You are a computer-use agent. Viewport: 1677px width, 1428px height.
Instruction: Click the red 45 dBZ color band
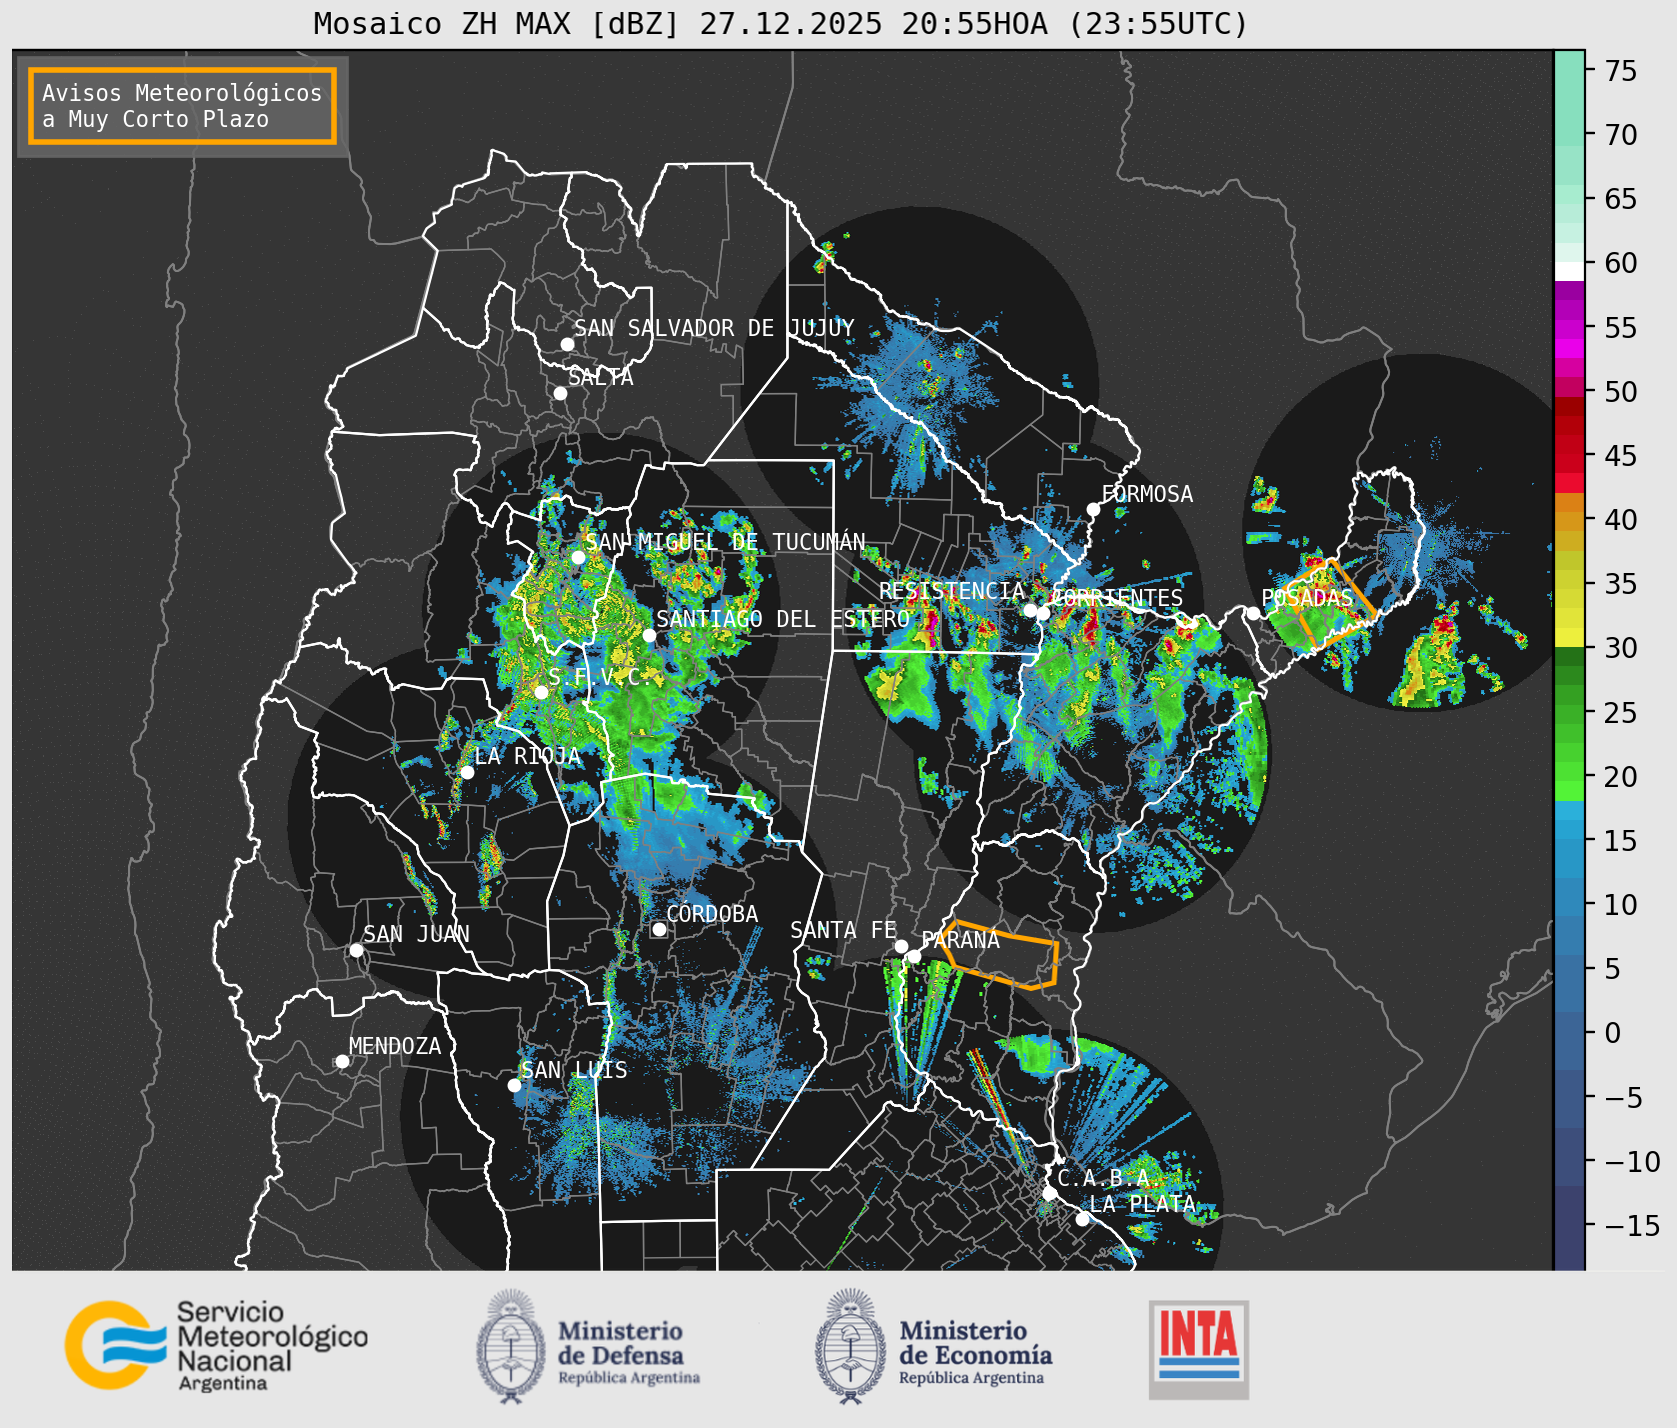[1569, 456]
